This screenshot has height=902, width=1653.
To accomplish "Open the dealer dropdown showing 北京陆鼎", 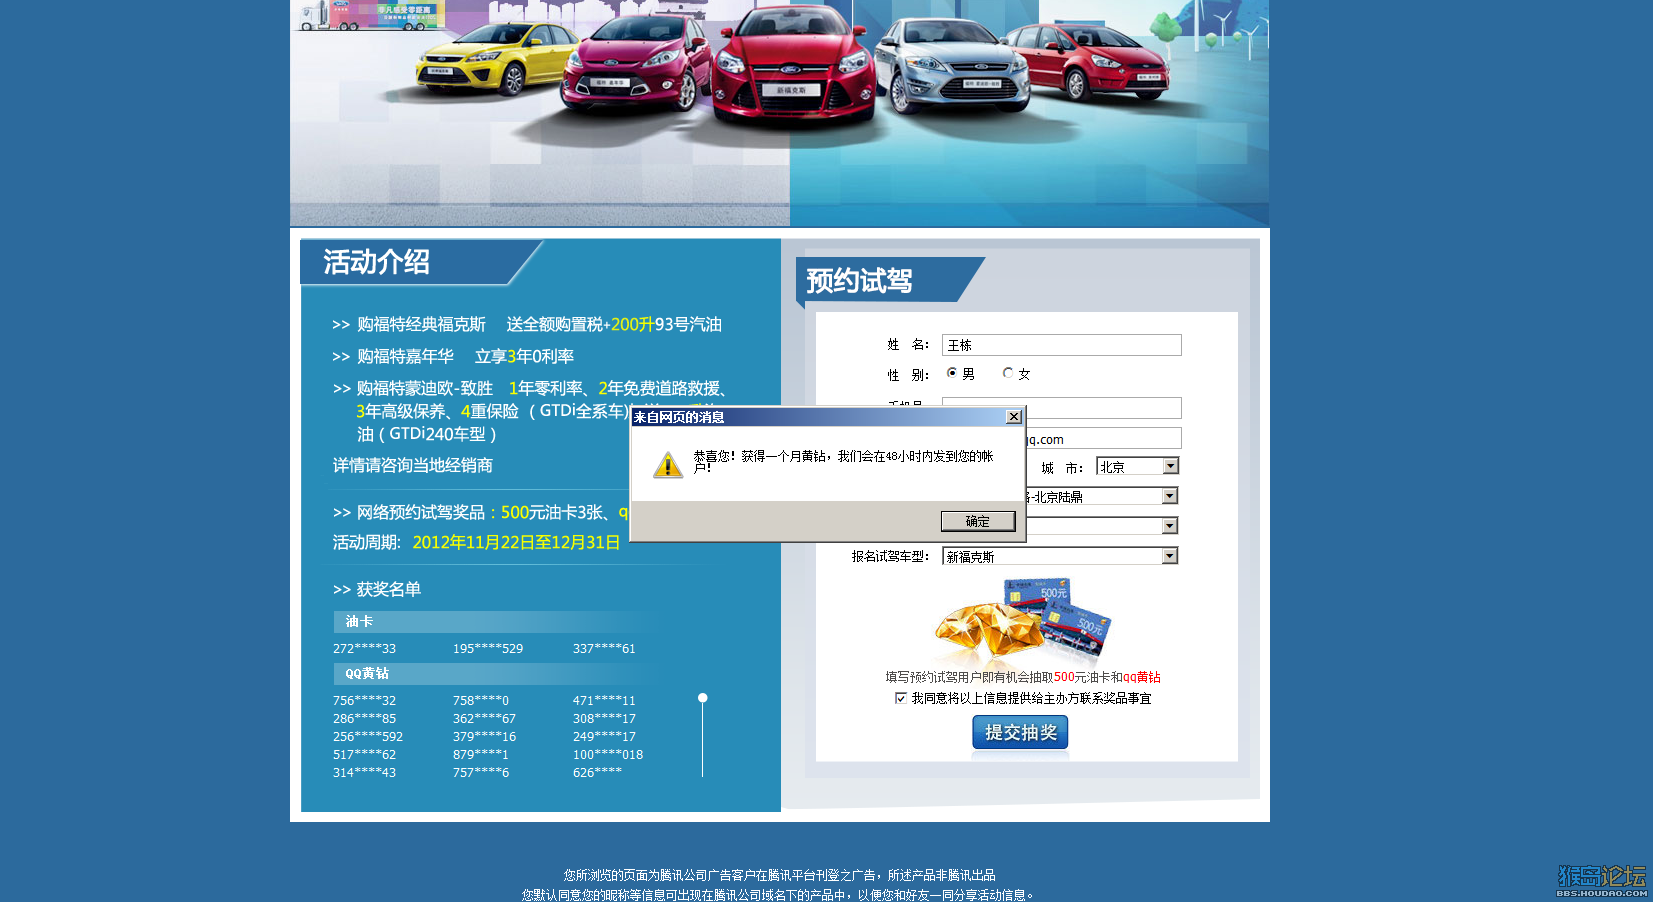I will 1102,496.
